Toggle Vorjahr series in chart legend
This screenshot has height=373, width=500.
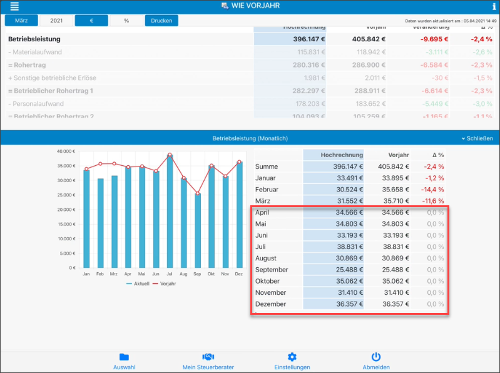pos(164,284)
